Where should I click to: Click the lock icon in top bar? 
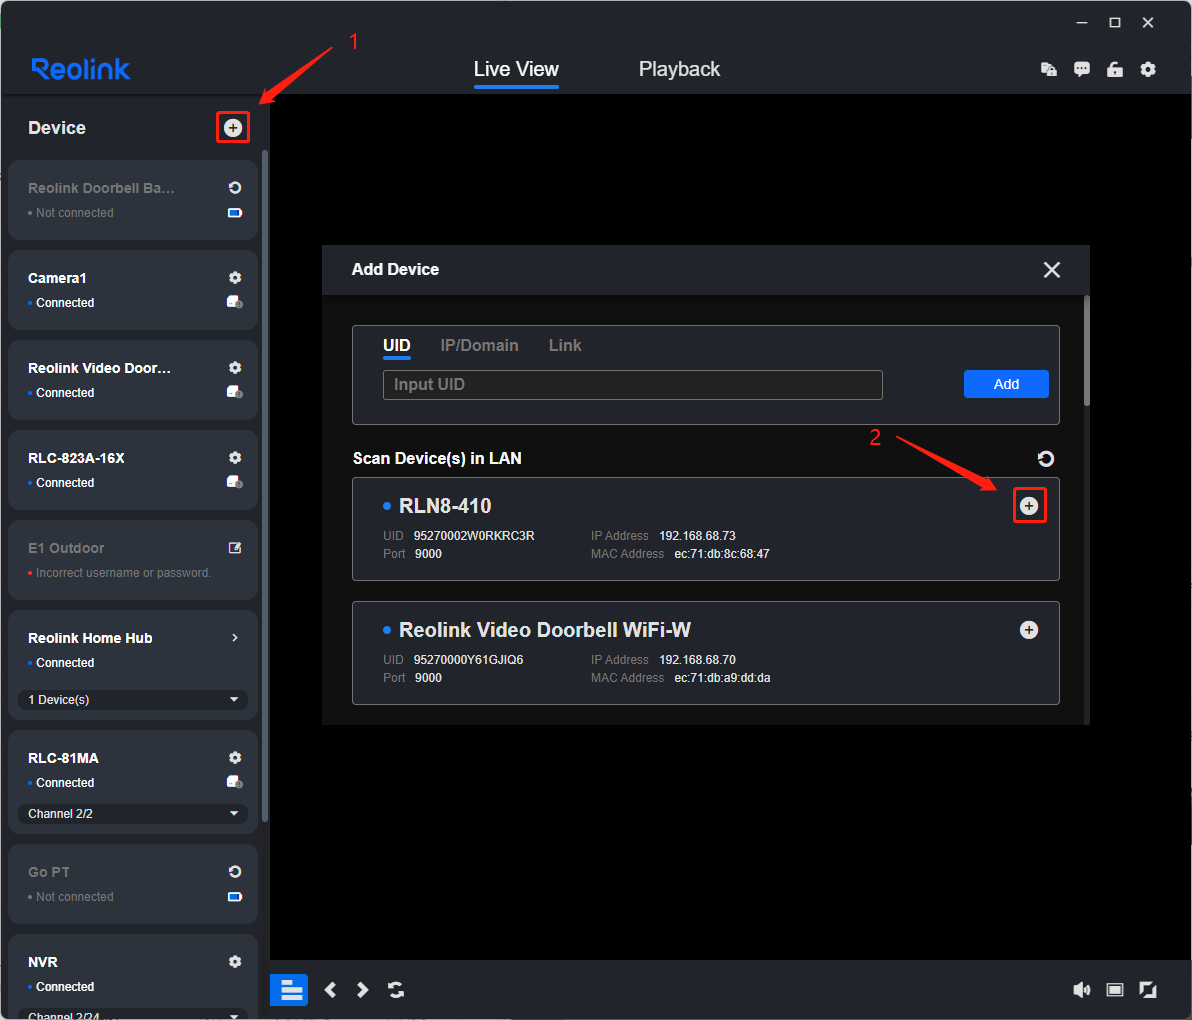pyautogui.click(x=1115, y=69)
